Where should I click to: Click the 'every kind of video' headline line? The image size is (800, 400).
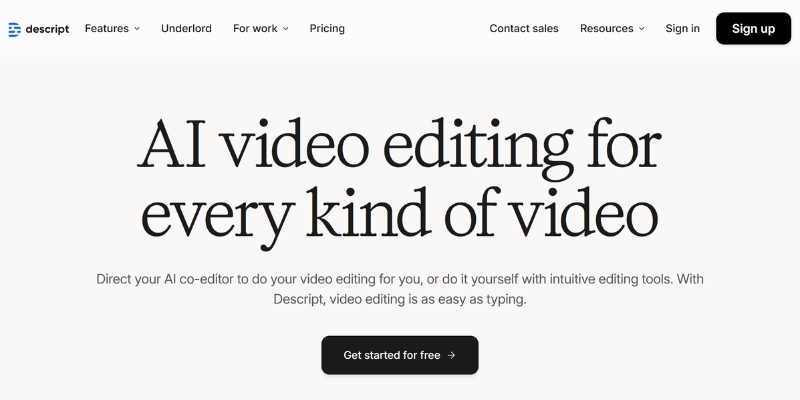pos(399,211)
